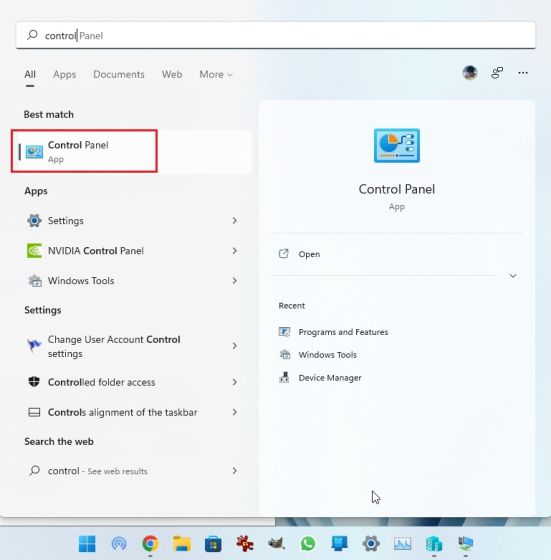Click the blue buildings icon on taskbar

[434, 544]
